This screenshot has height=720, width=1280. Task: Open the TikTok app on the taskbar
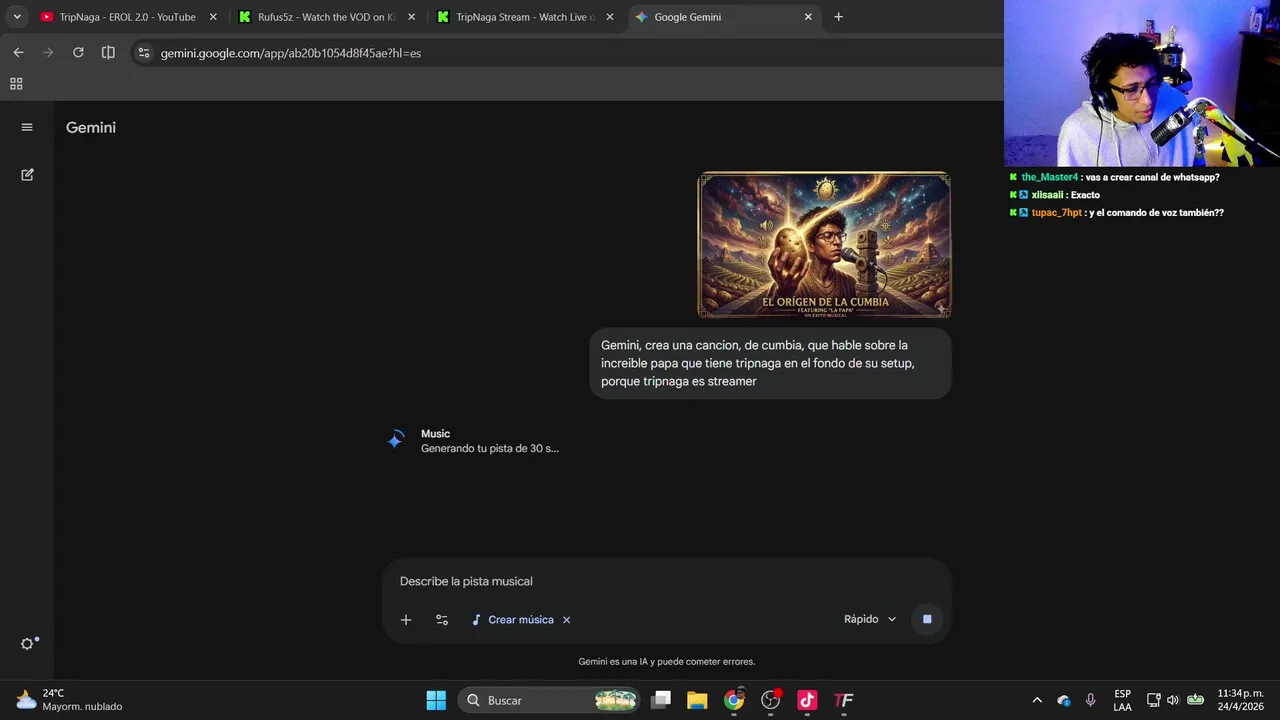click(x=807, y=700)
